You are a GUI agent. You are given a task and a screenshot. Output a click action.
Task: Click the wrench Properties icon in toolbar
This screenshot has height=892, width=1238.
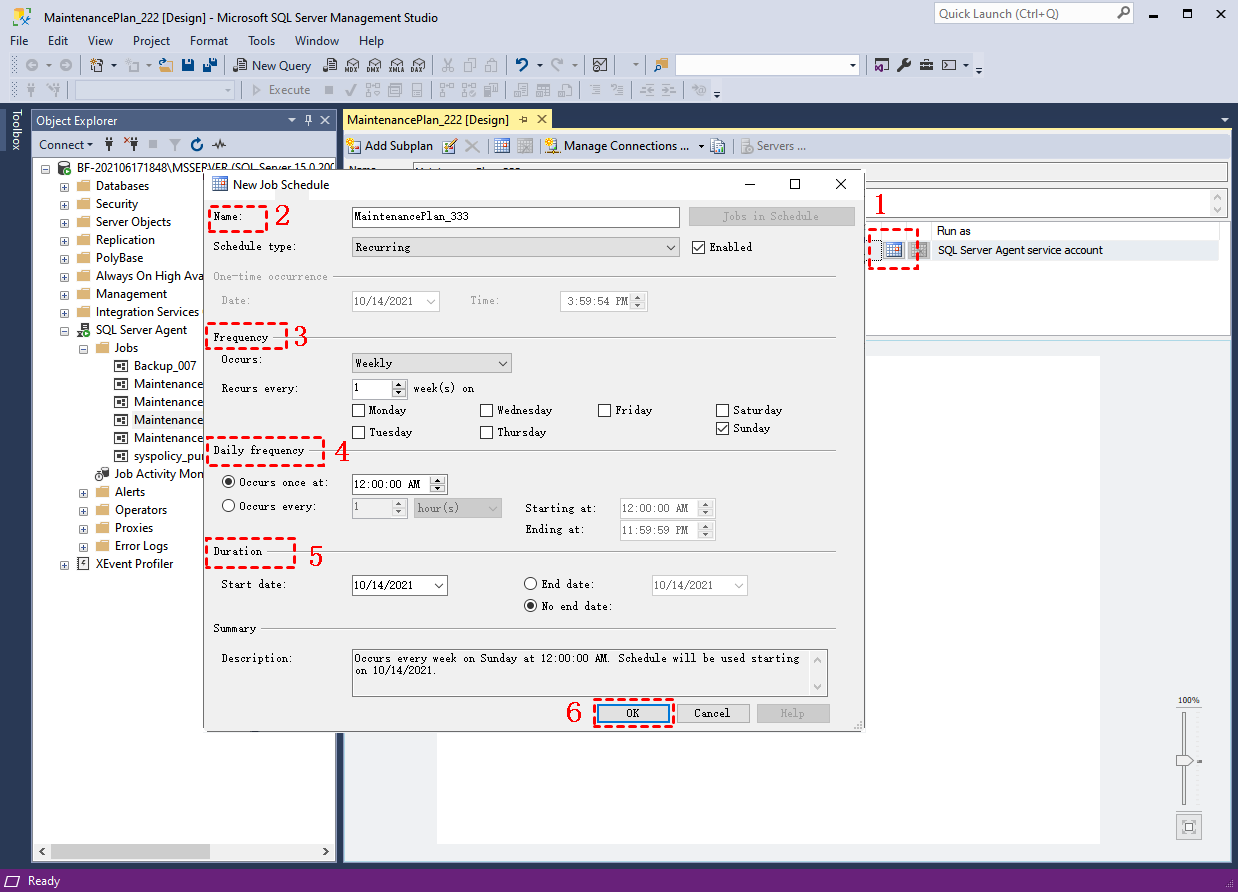[x=904, y=65]
